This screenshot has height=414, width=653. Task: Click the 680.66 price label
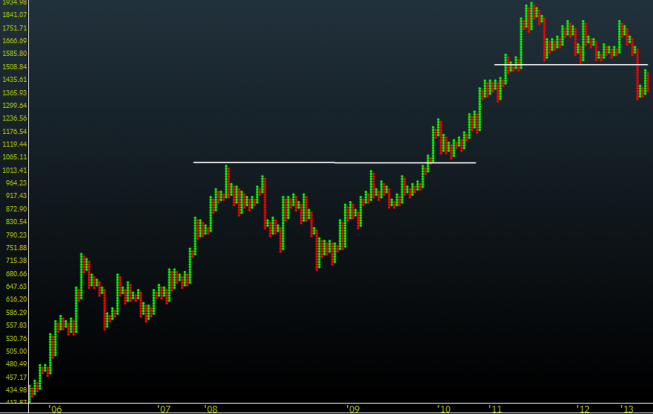pyautogui.click(x=16, y=274)
